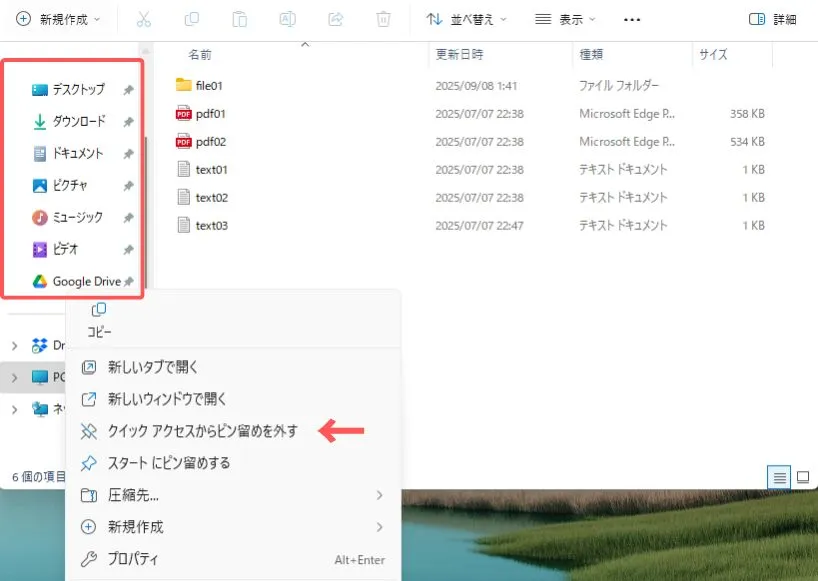Open the 新規作成 dropdown in toolbar
The image size is (818, 581).
[58, 19]
